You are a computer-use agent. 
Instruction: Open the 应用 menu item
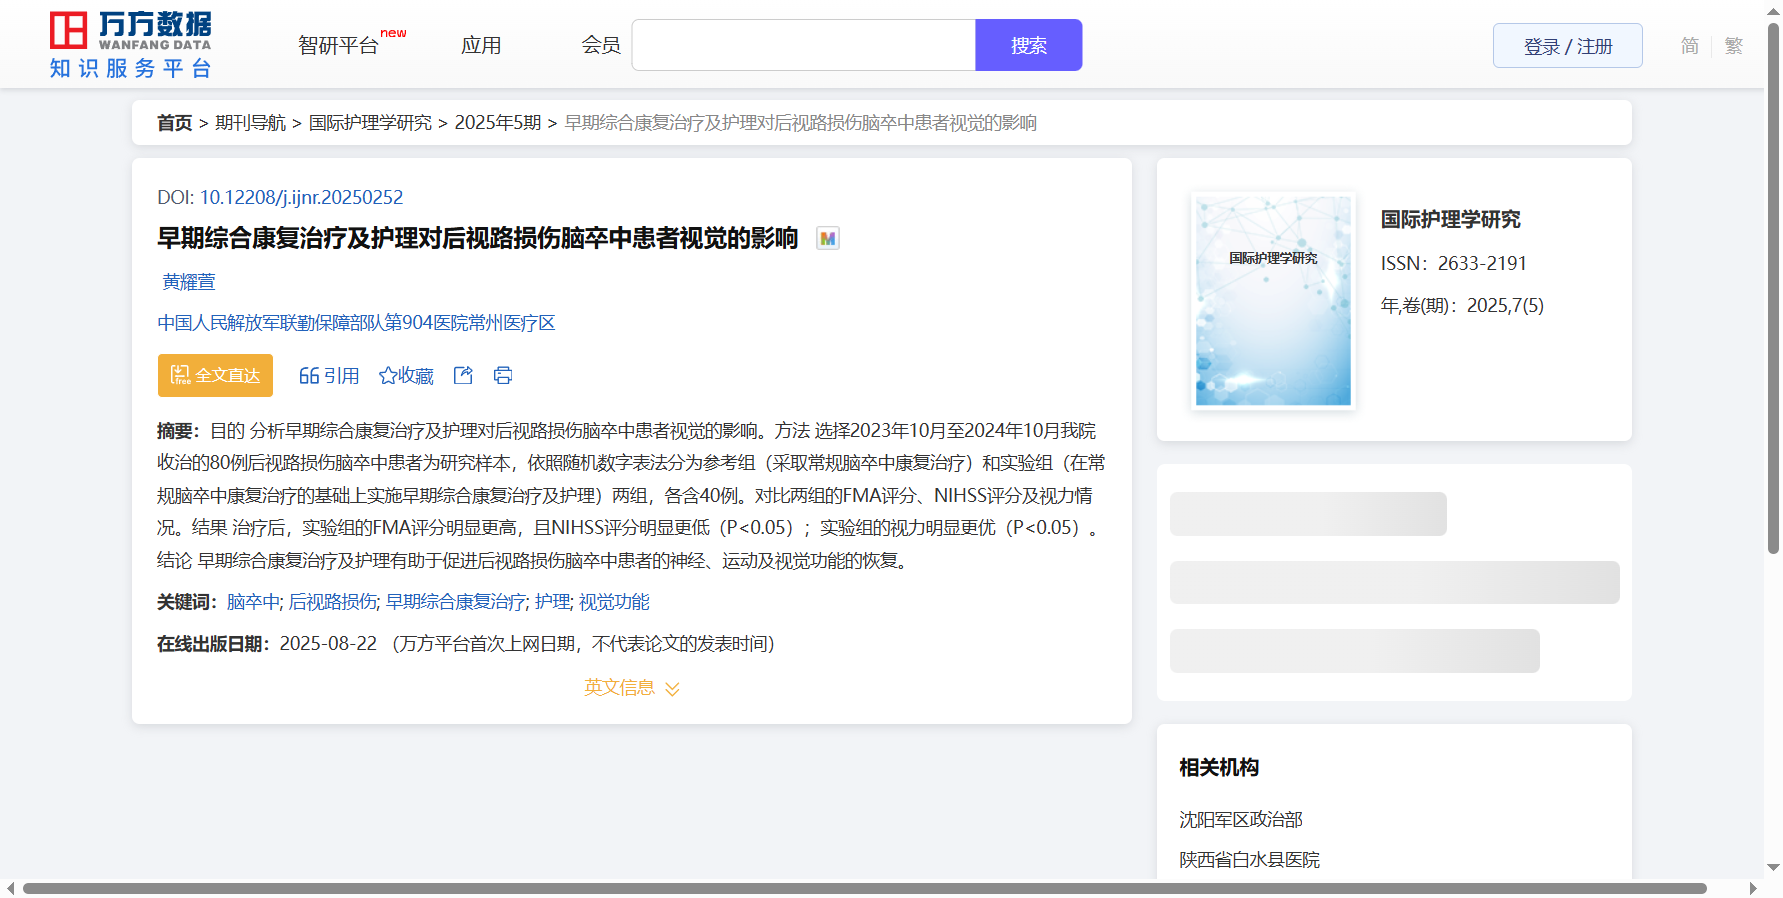pos(481,45)
